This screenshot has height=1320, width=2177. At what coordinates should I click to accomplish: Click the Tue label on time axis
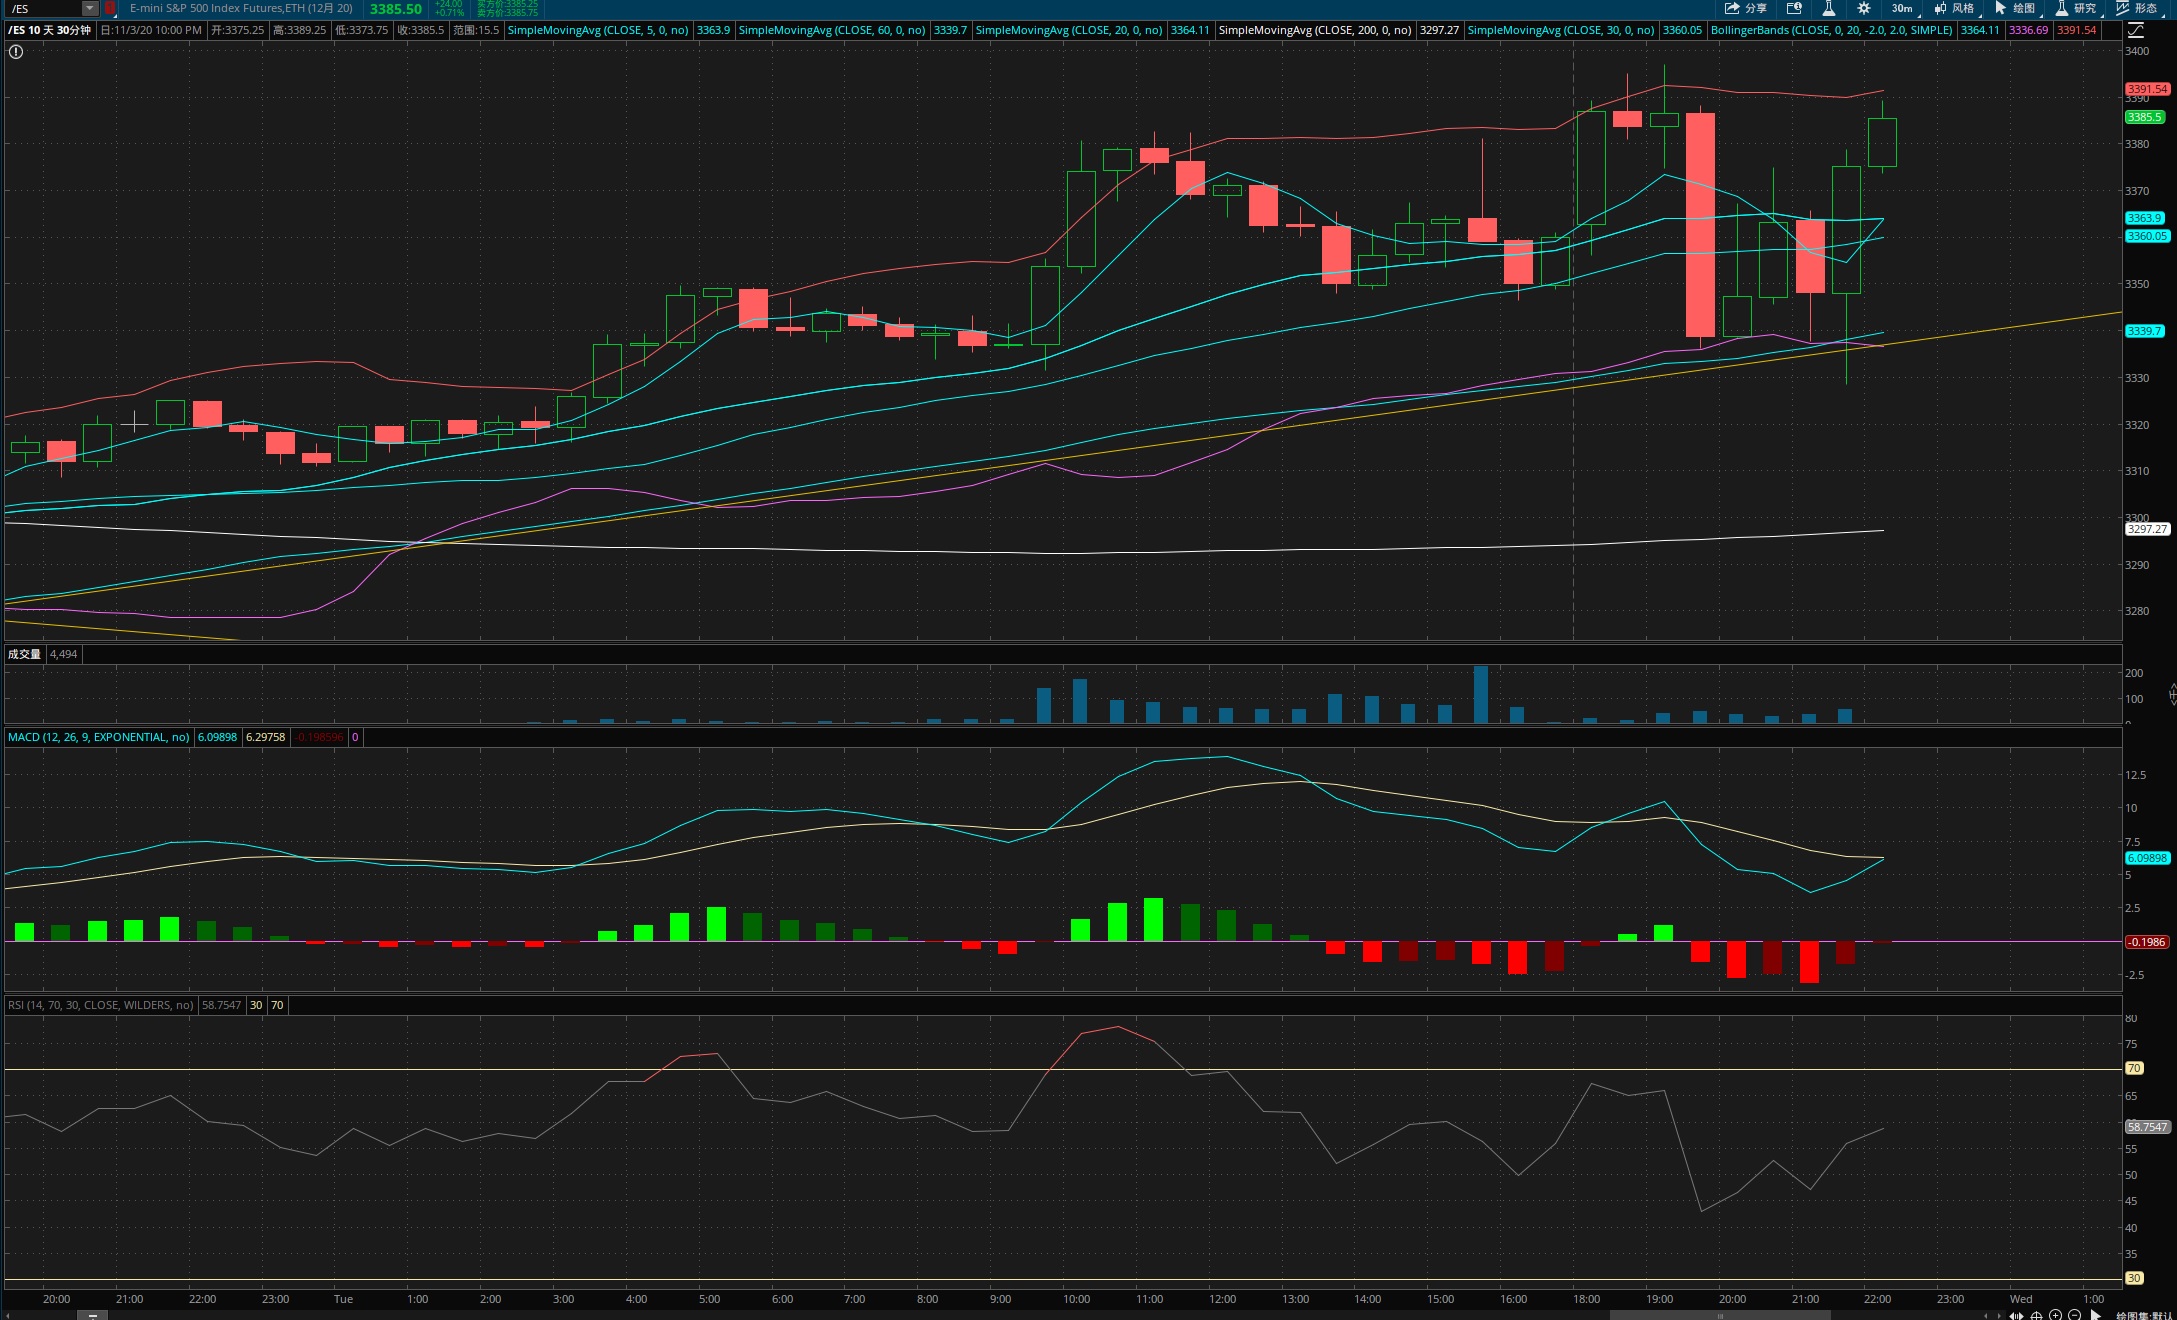[x=343, y=1299]
